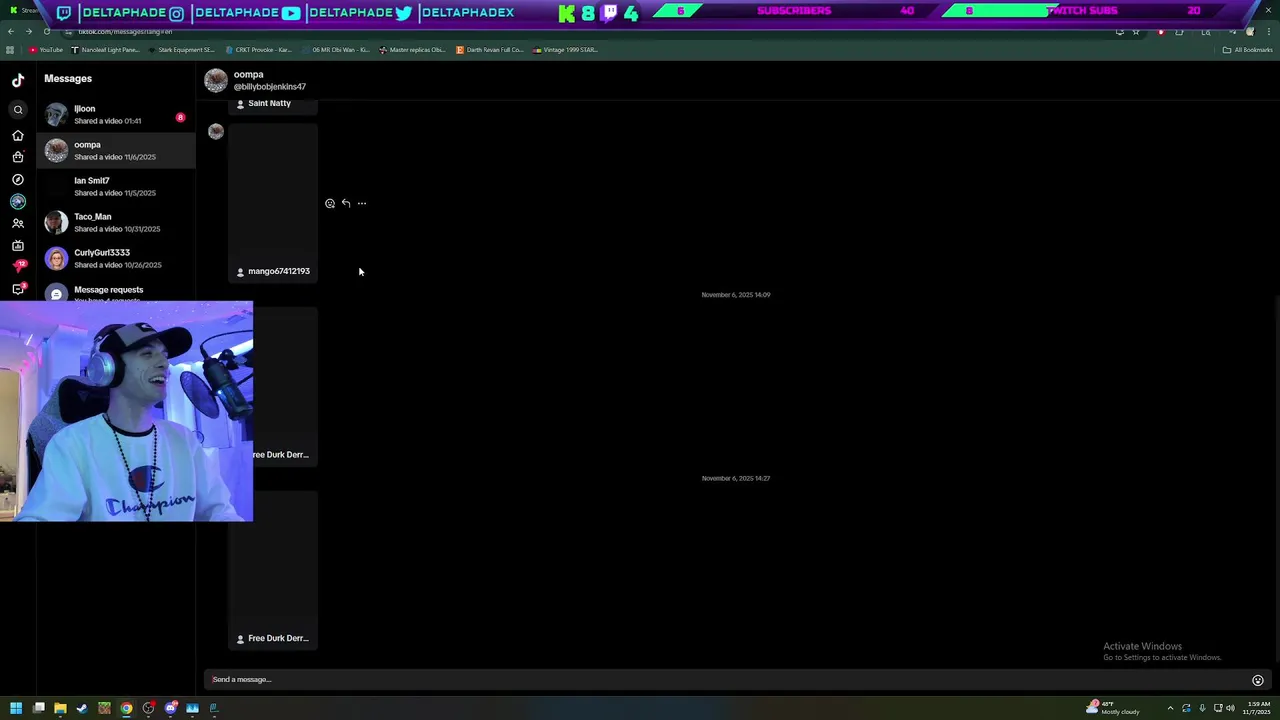The height and width of the screenshot is (720, 1280).
Task: Expand All Bookmarks folder
Action: pyautogui.click(x=1247, y=50)
